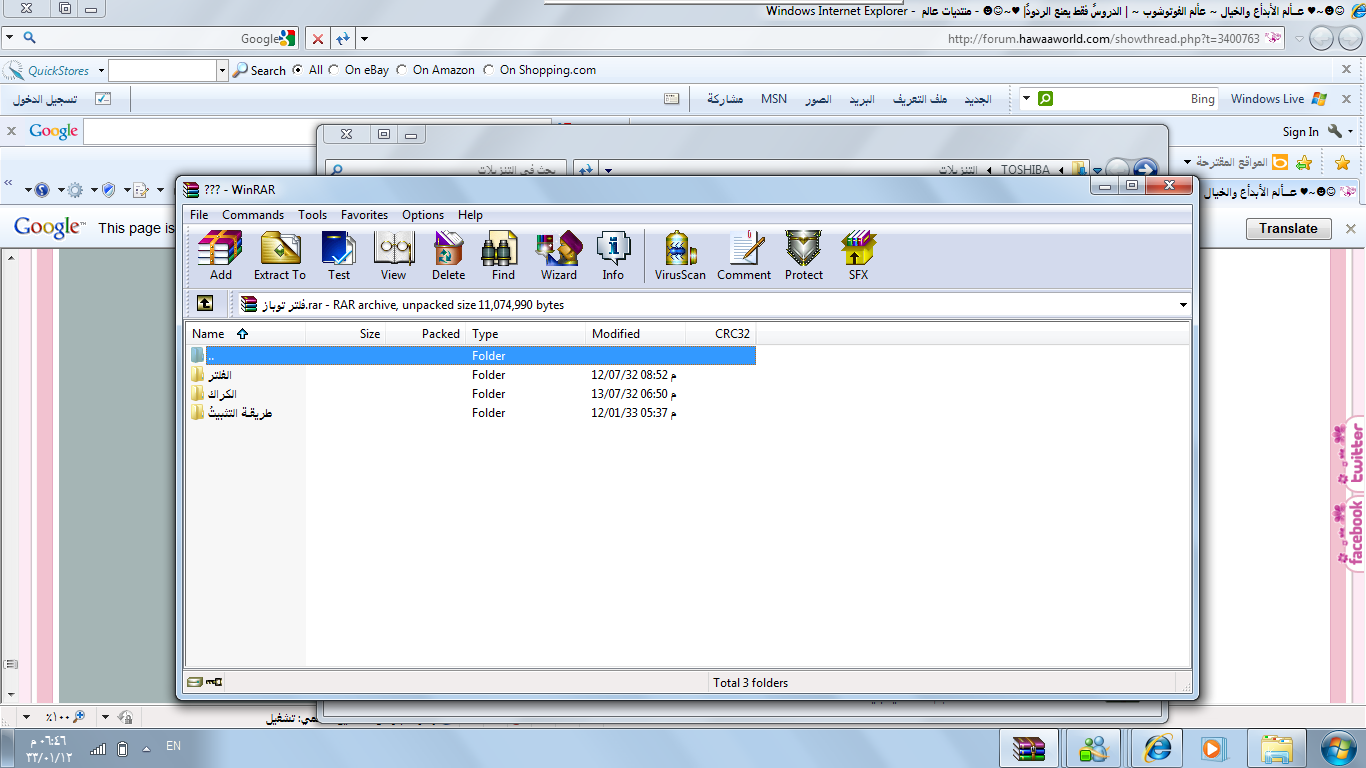Open the Wizard tool in WinRAR
Image resolution: width=1366 pixels, height=768 pixels.
[558, 255]
